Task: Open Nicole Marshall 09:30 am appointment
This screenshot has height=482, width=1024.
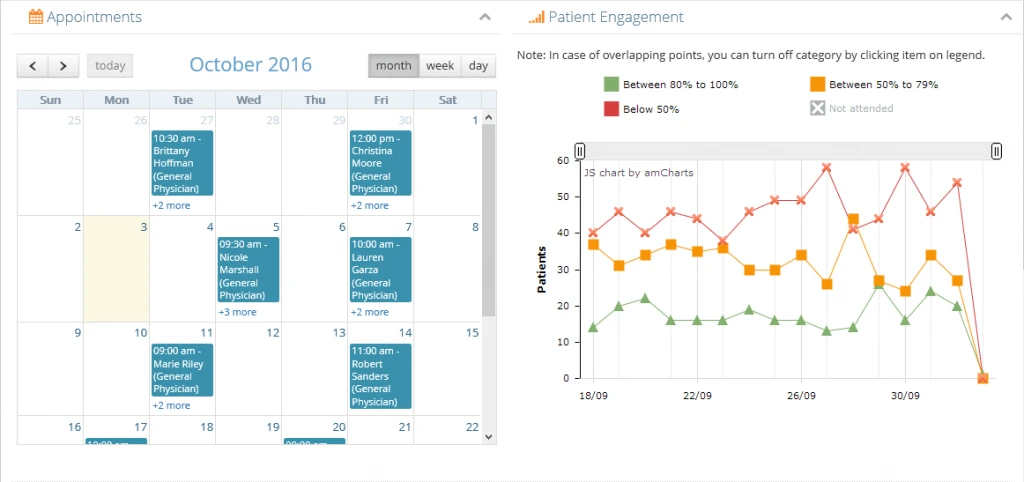Action: [x=248, y=270]
